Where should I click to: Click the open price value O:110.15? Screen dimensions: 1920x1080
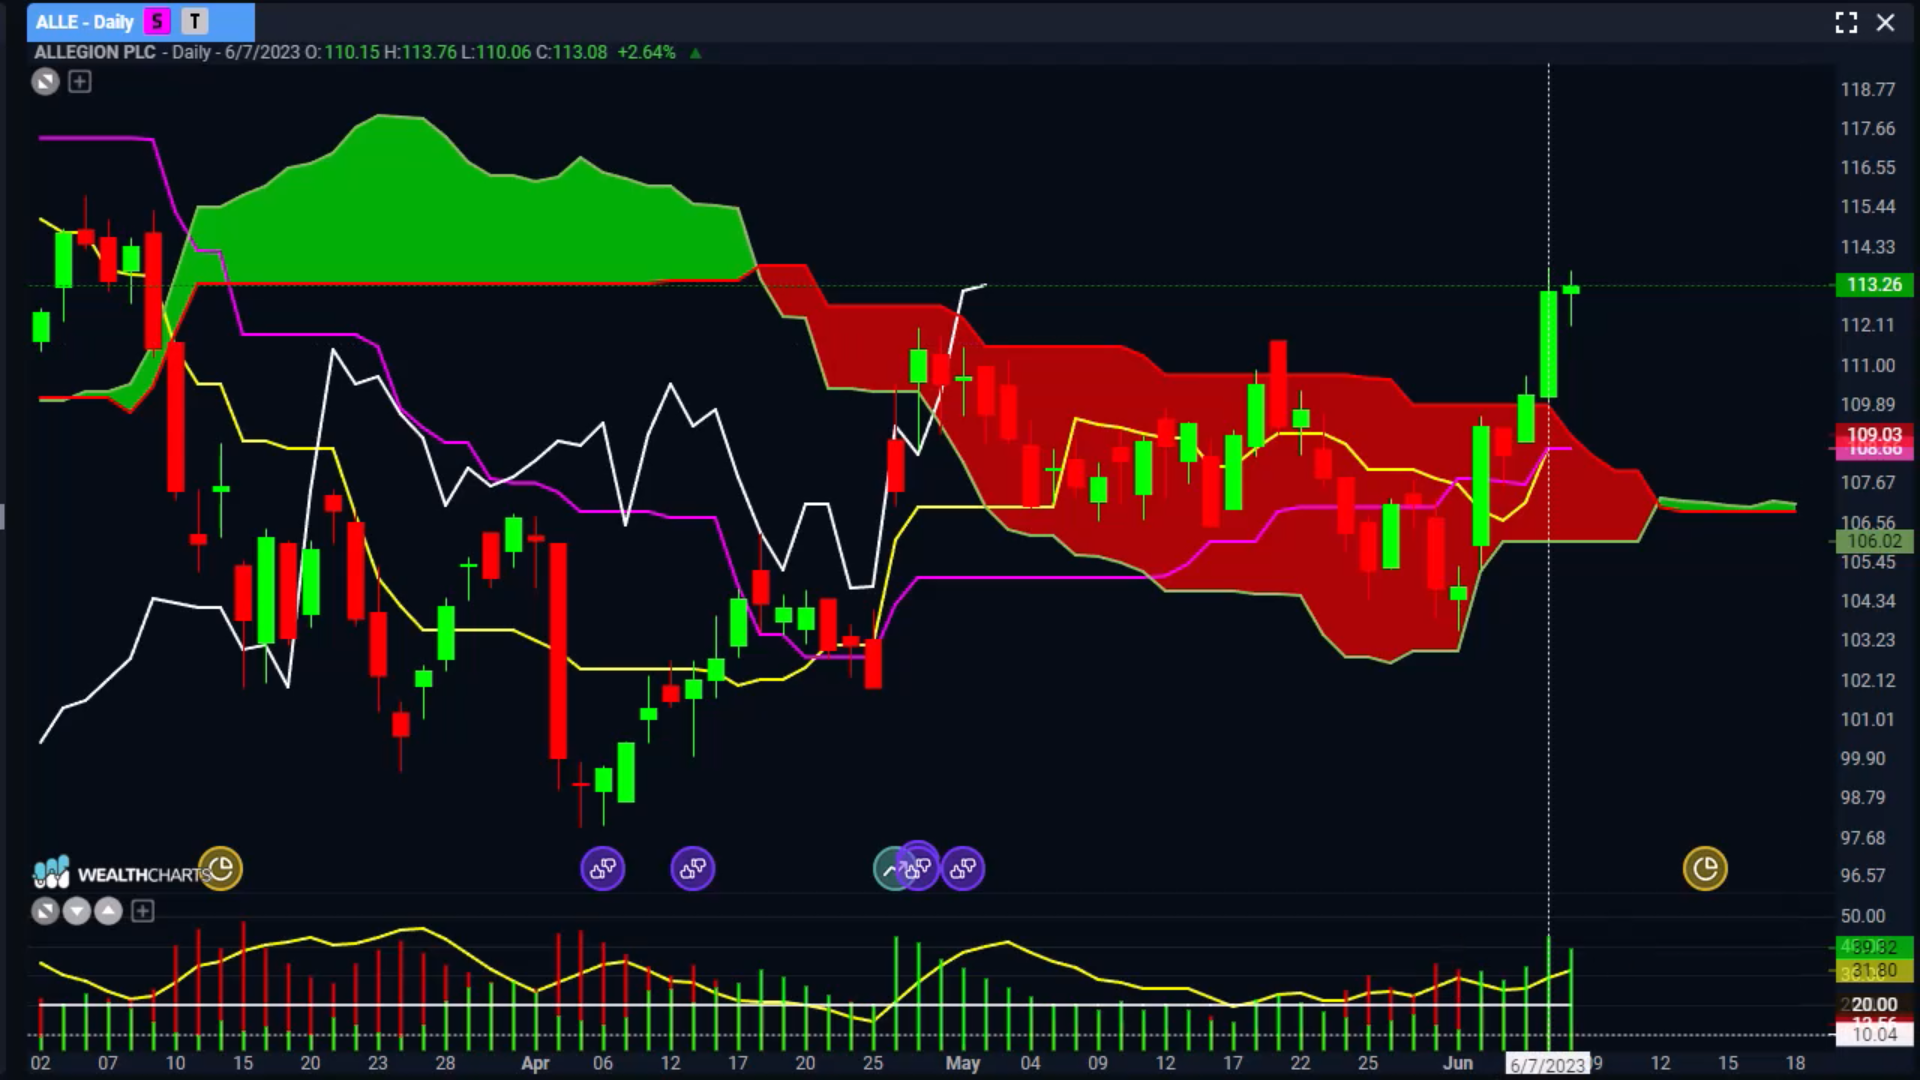[x=342, y=52]
